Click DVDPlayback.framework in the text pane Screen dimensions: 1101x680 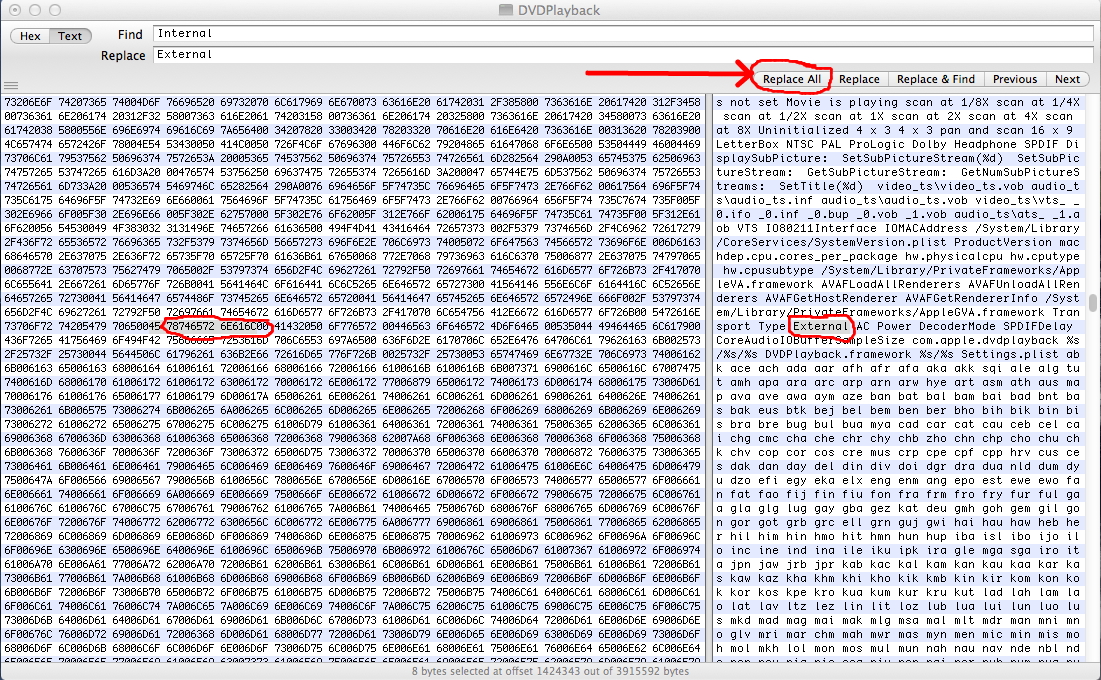point(838,354)
